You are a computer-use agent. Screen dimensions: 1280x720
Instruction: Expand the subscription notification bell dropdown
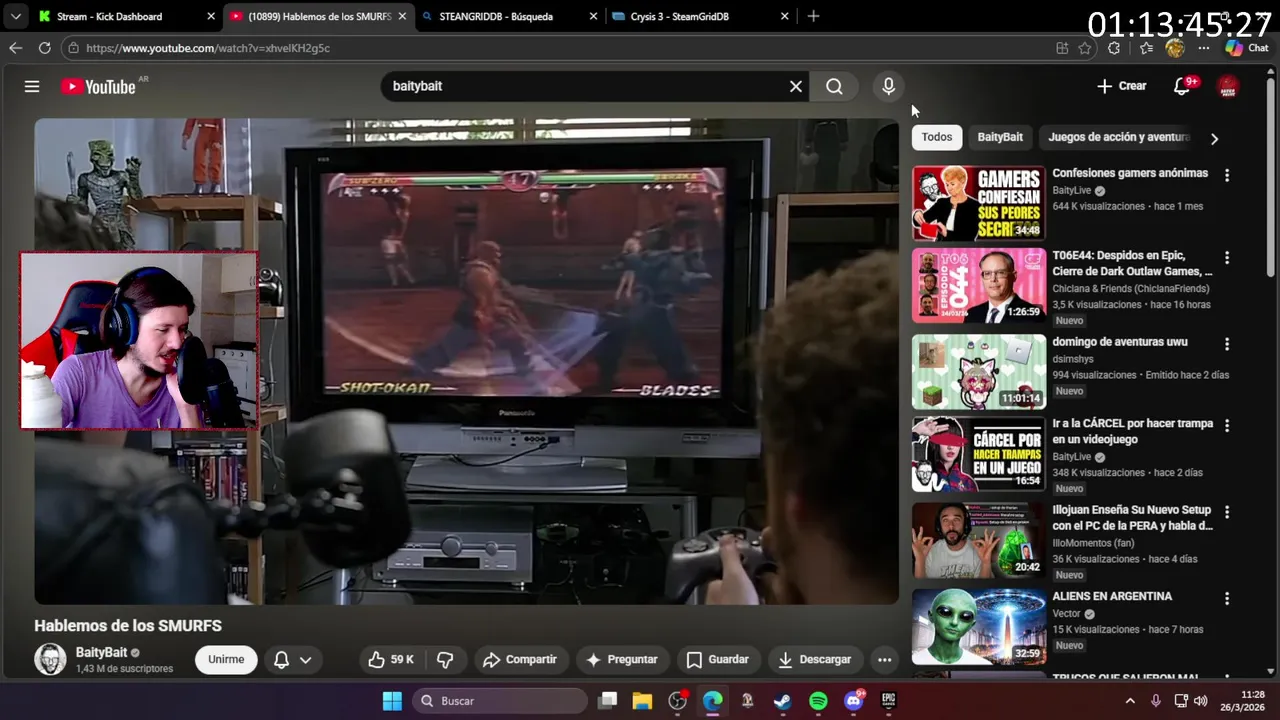click(x=293, y=660)
